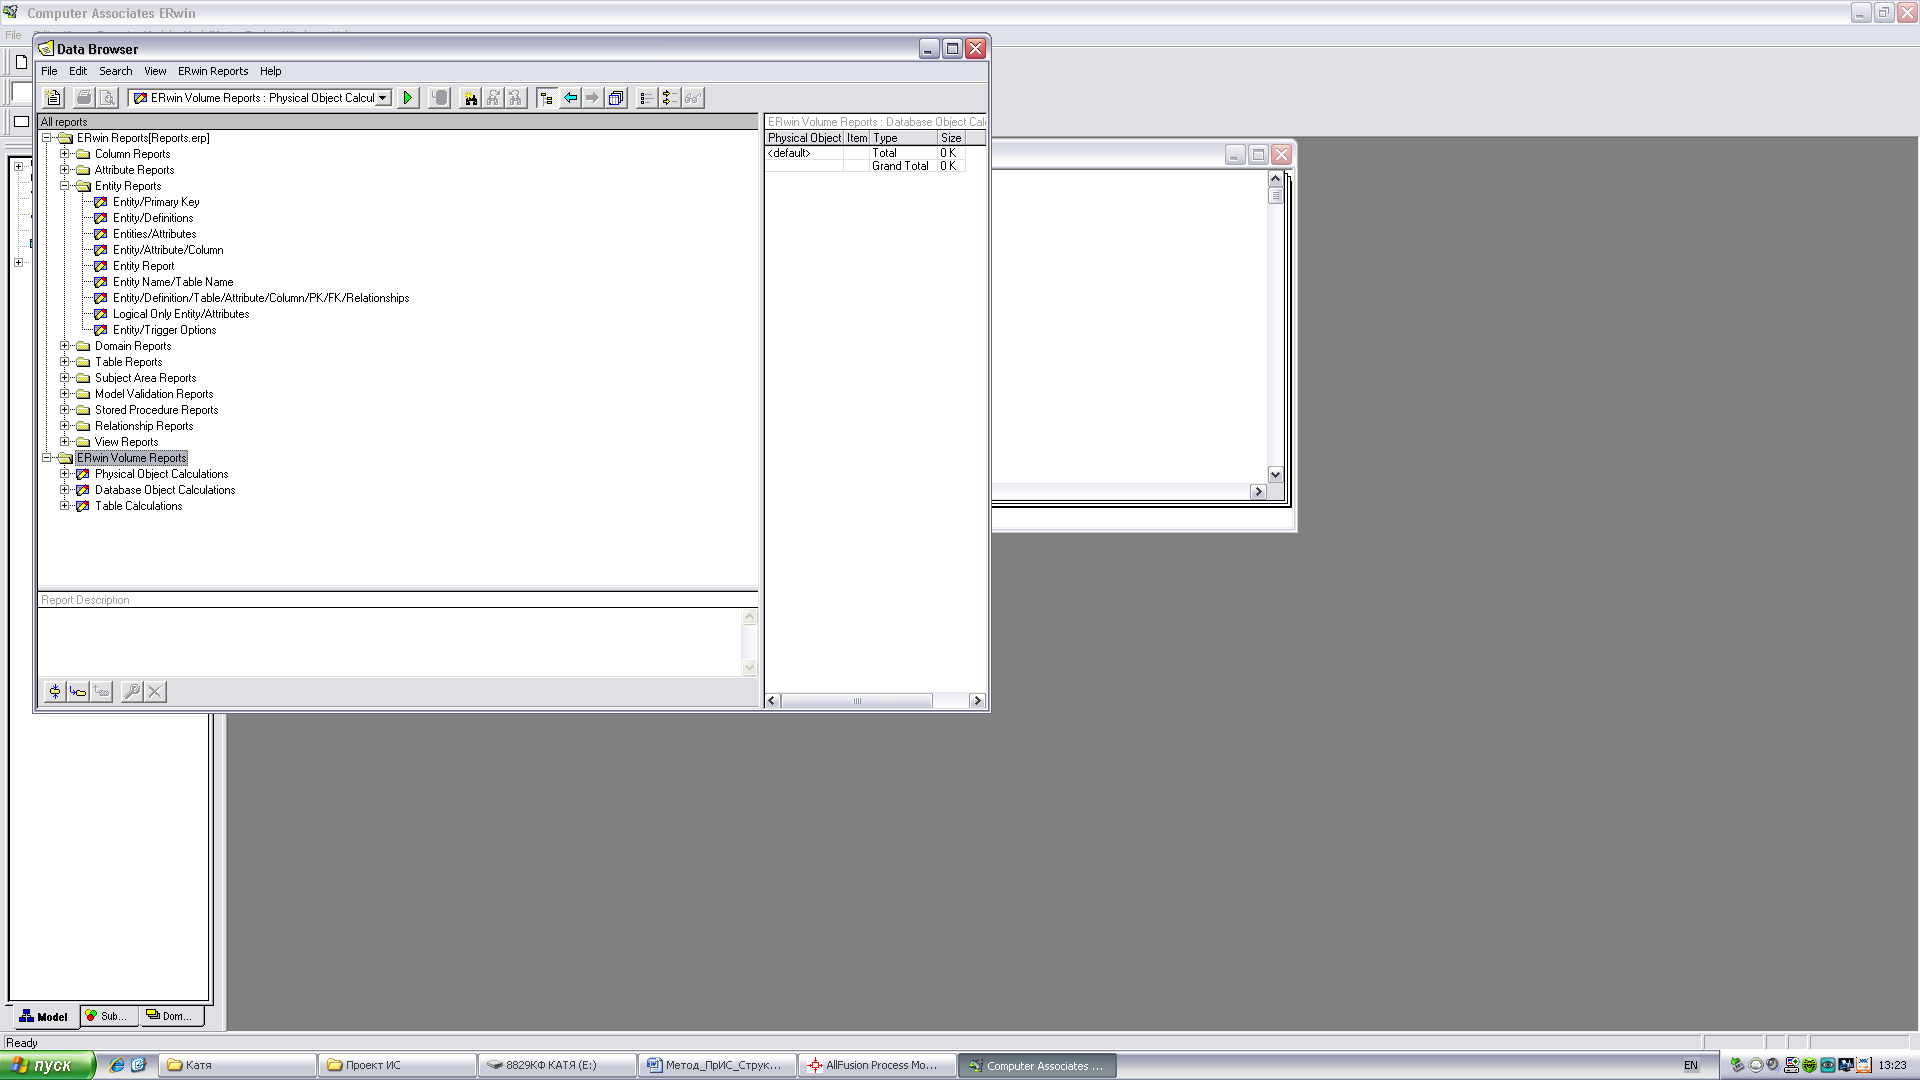
Task: Expand the Table Calculations report
Action: point(64,506)
